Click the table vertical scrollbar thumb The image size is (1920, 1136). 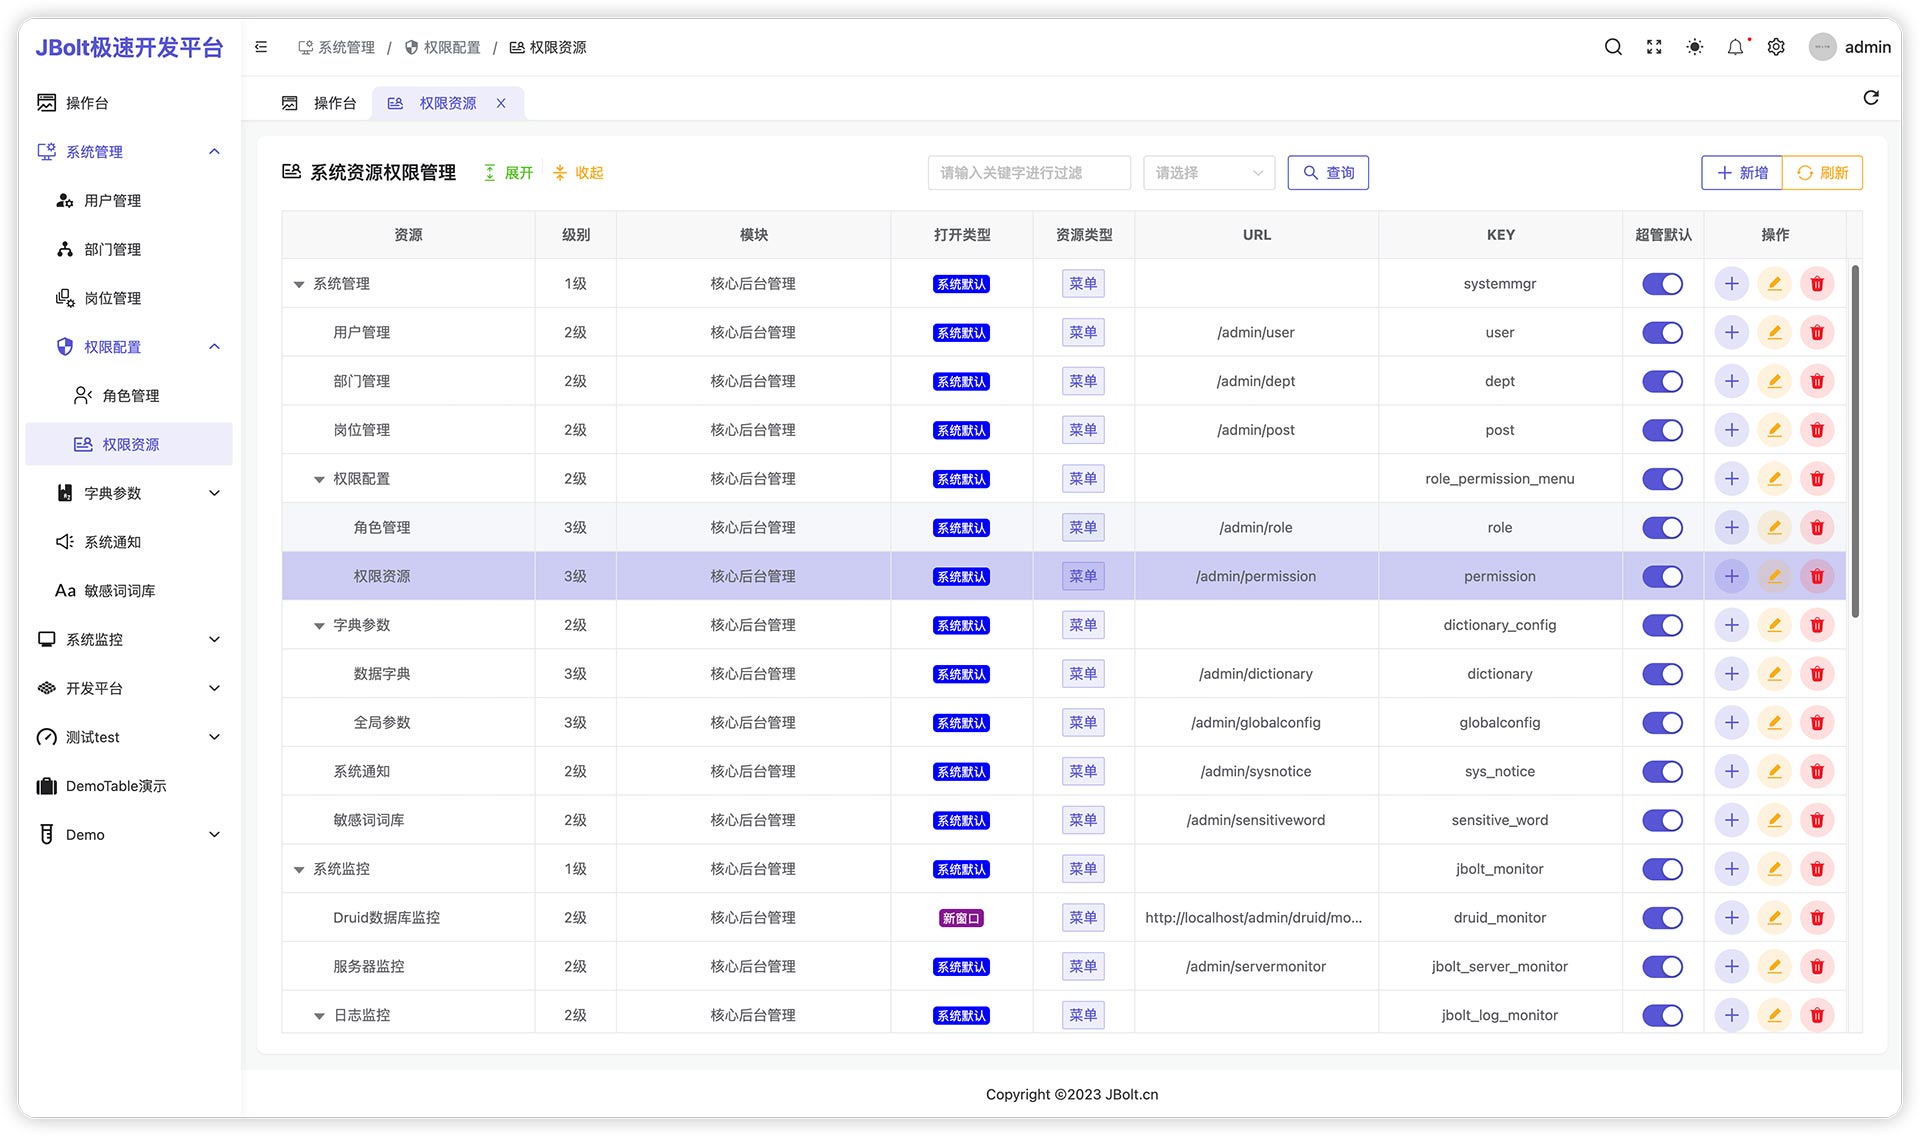point(1855,440)
